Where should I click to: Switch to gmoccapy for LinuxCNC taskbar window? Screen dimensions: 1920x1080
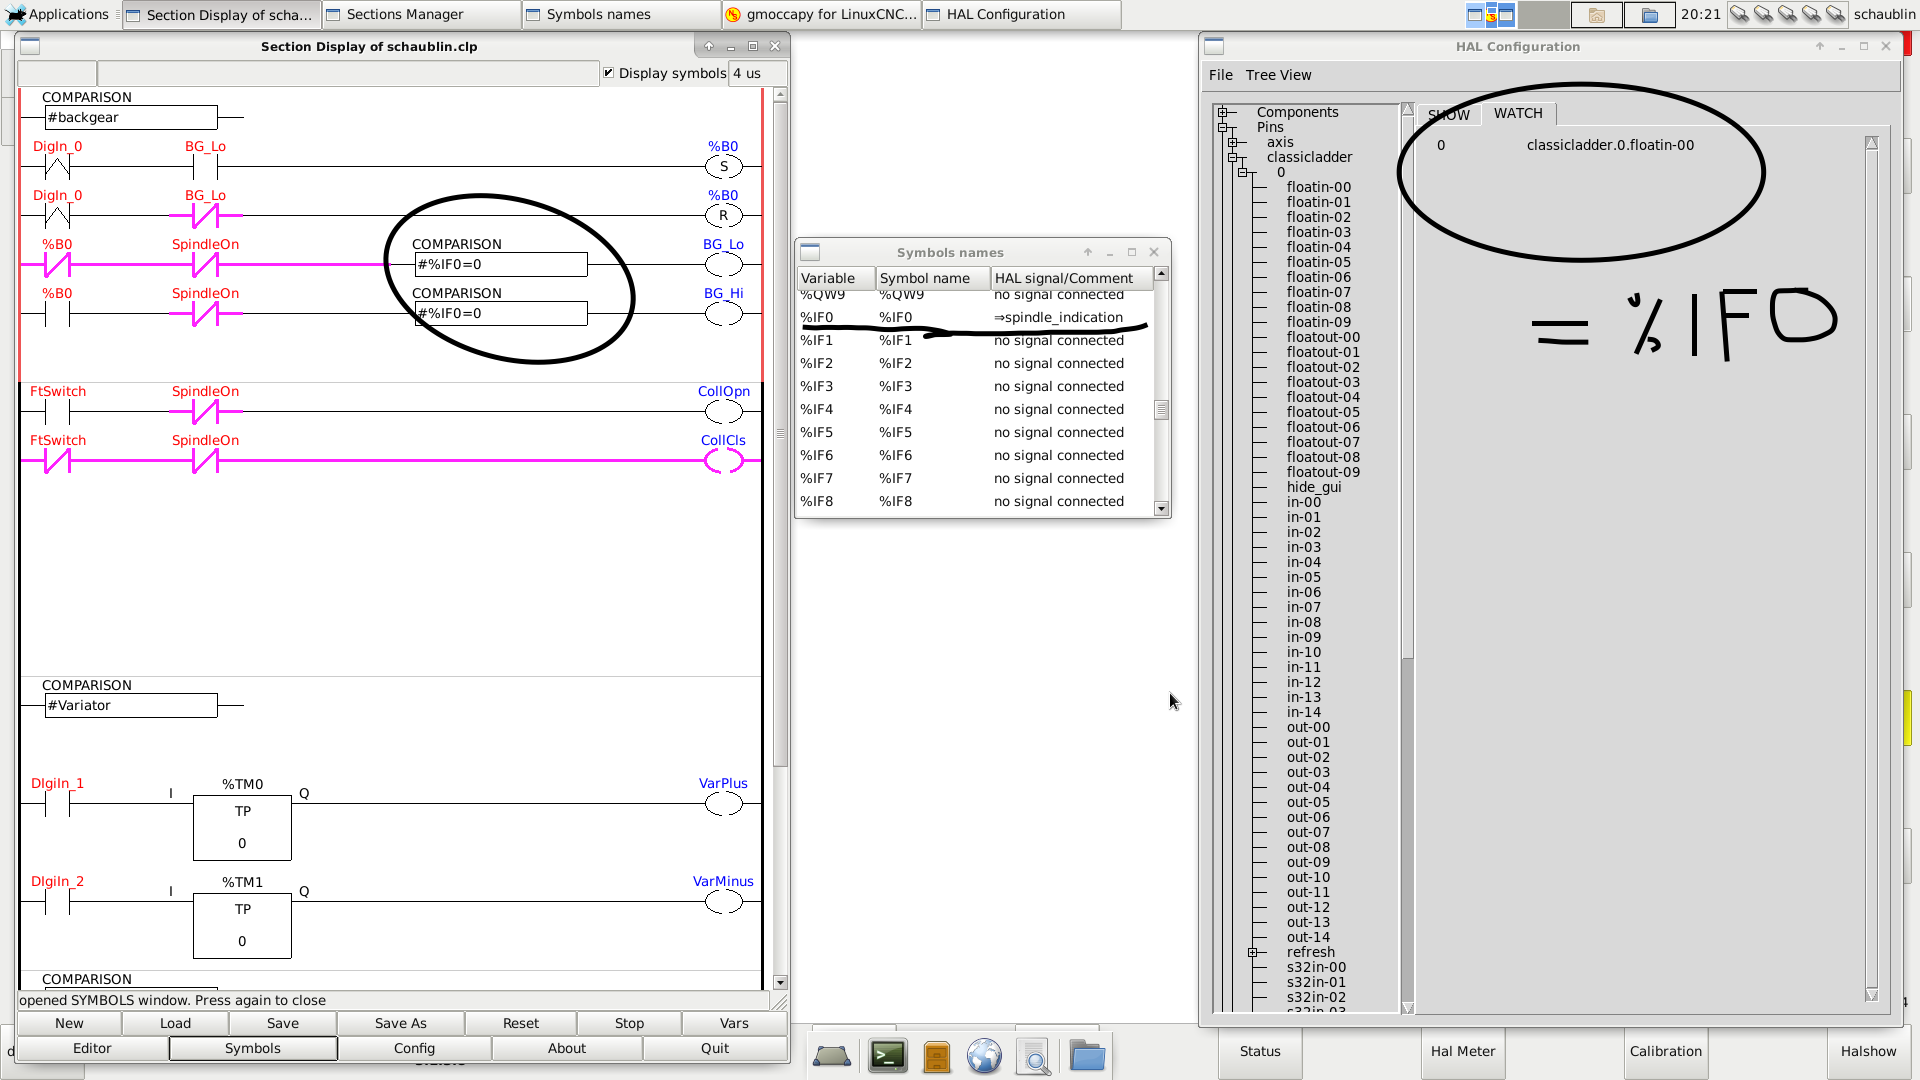click(820, 14)
